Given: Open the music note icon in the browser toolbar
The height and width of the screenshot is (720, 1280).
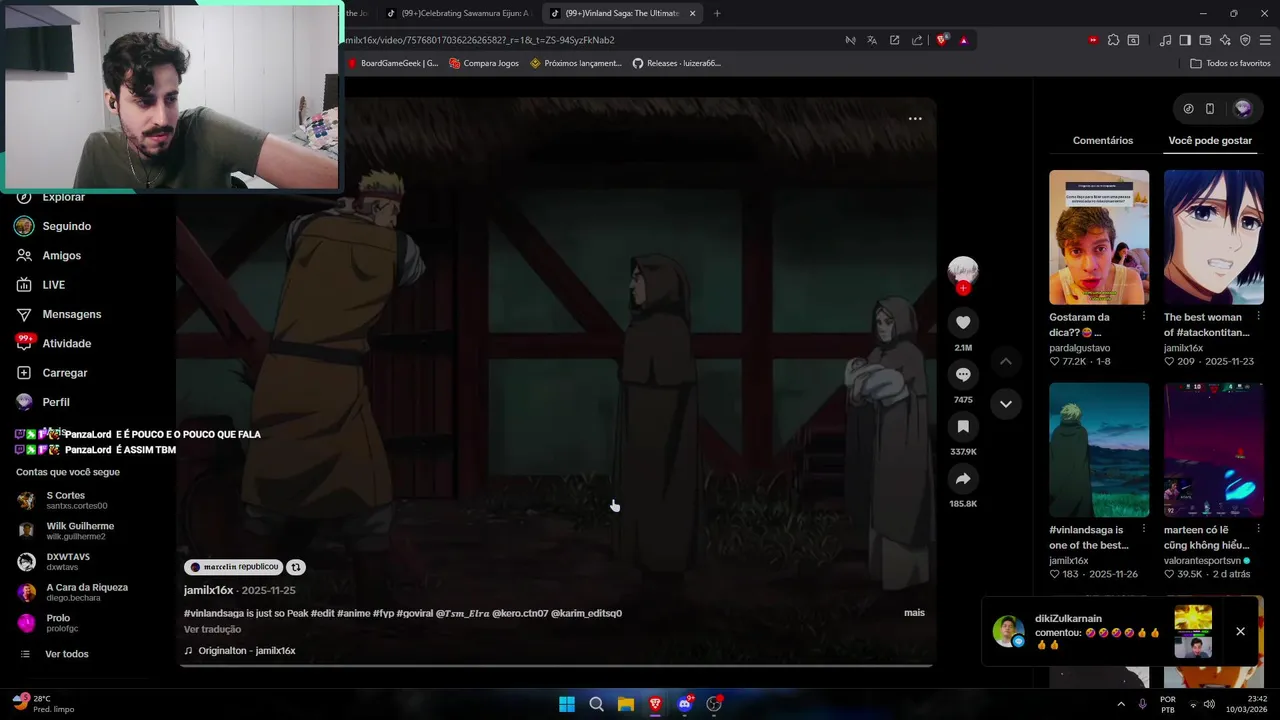Looking at the screenshot, I should pyautogui.click(x=1165, y=40).
